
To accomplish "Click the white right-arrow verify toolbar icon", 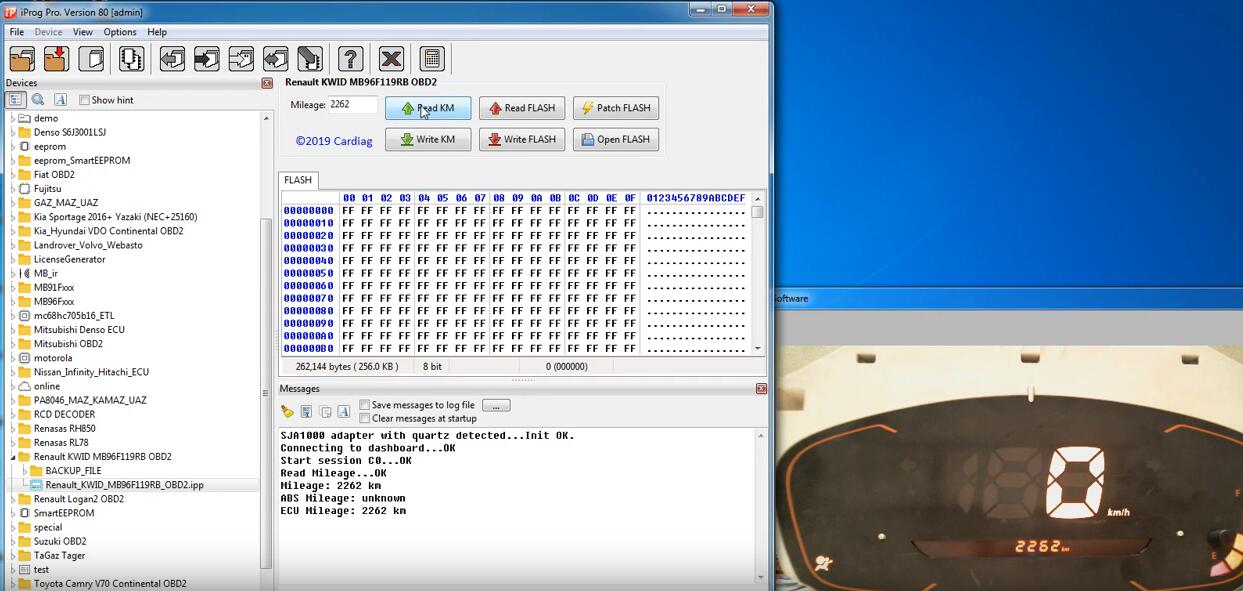I will click(241, 59).
